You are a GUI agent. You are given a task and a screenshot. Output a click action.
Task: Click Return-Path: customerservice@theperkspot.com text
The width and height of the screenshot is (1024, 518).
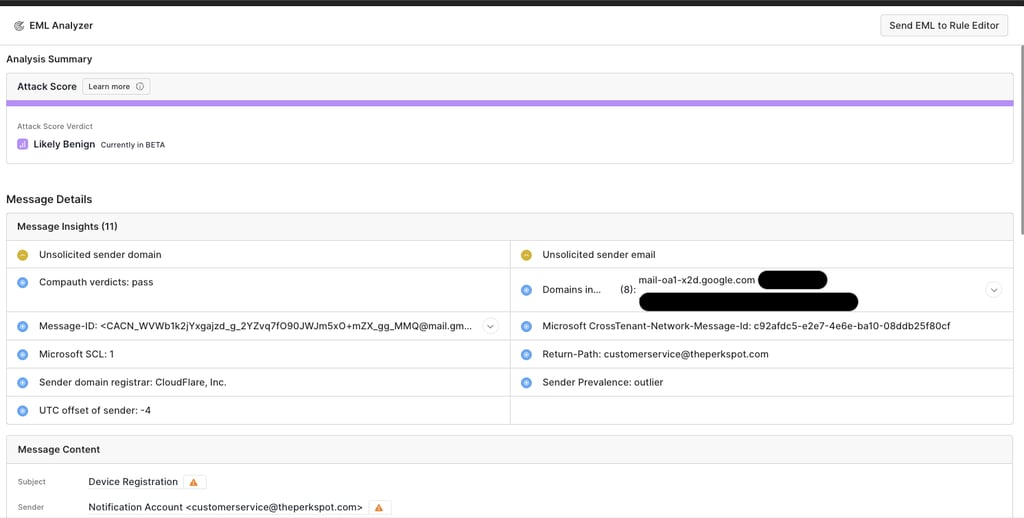pyautogui.click(x=655, y=354)
